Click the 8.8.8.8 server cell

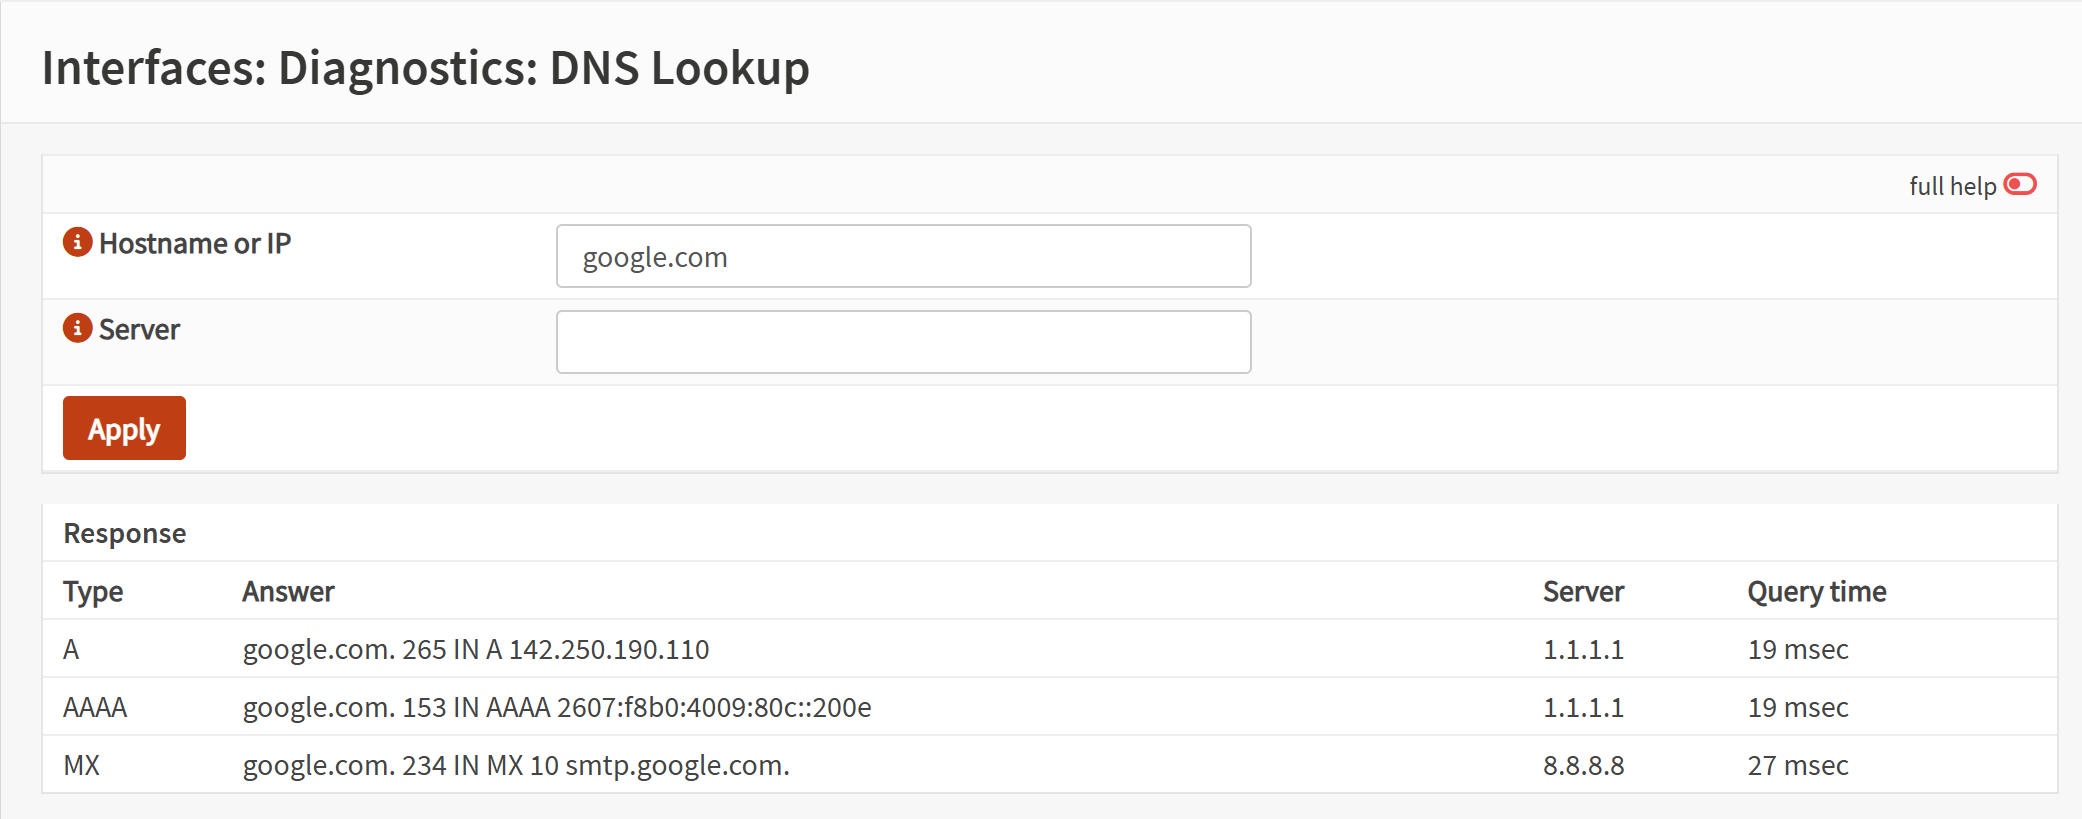click(1583, 766)
